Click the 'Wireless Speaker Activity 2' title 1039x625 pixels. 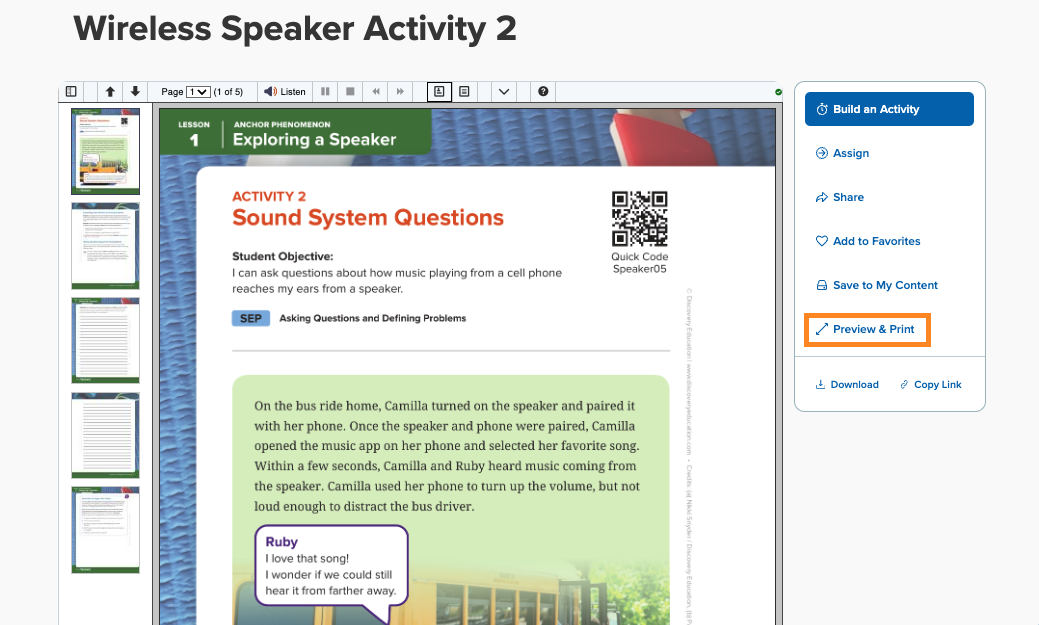(295, 28)
